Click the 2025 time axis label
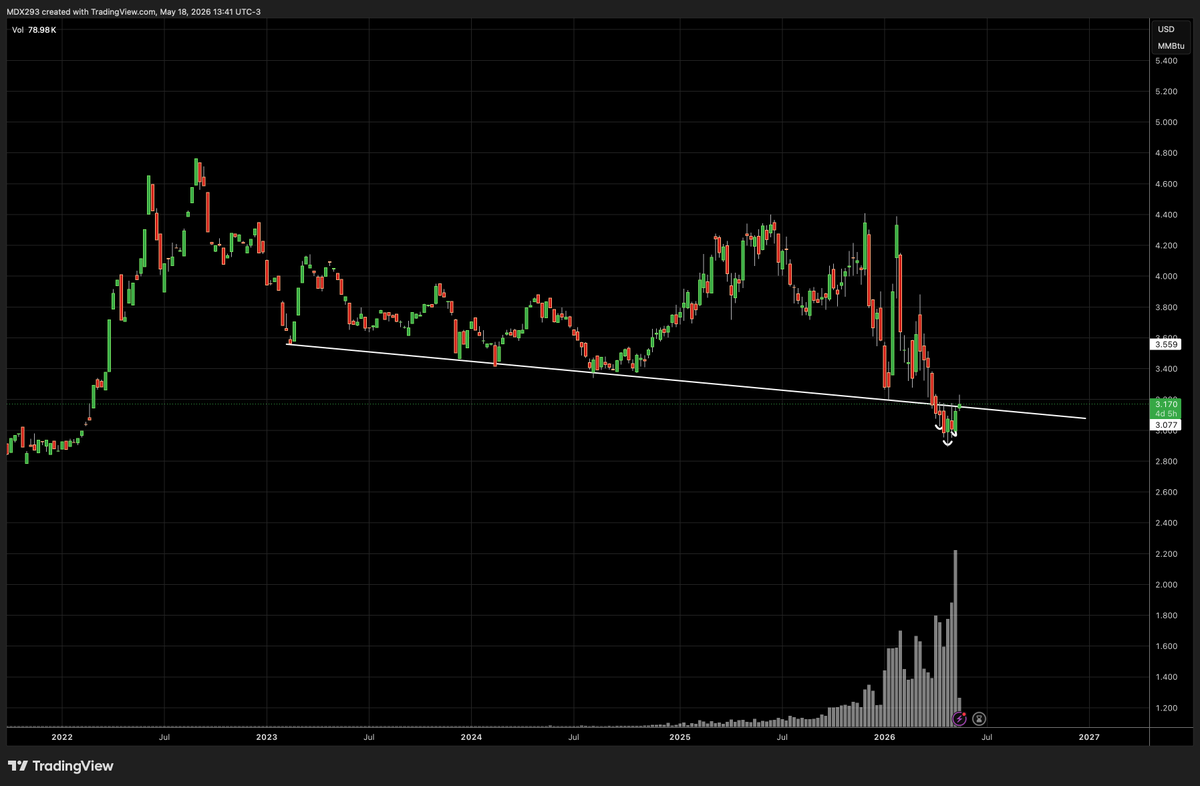Screen dimensions: 1200x786 (680, 737)
